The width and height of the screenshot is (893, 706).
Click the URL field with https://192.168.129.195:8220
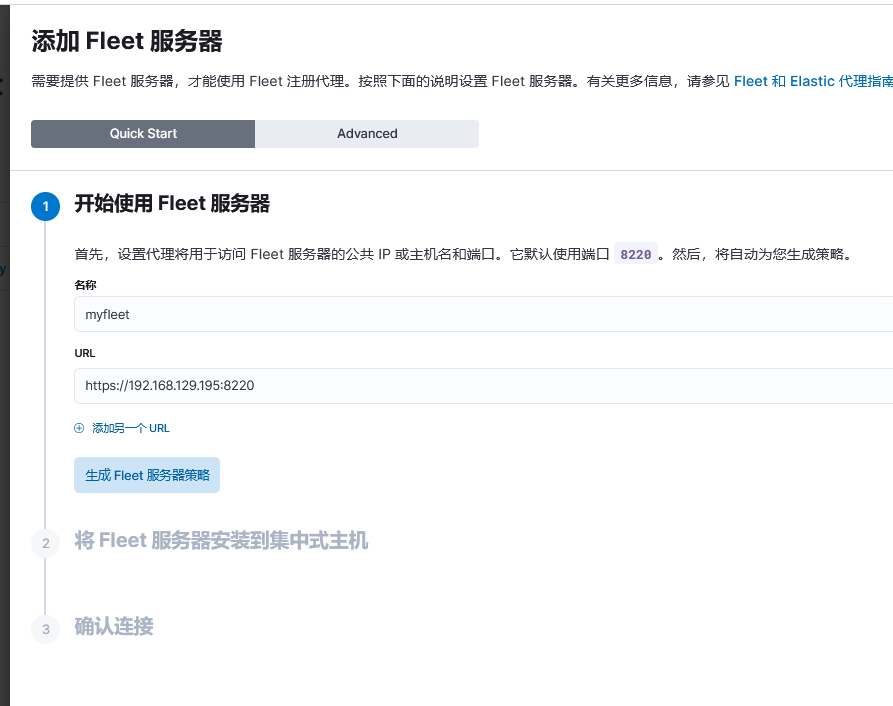click(480, 386)
